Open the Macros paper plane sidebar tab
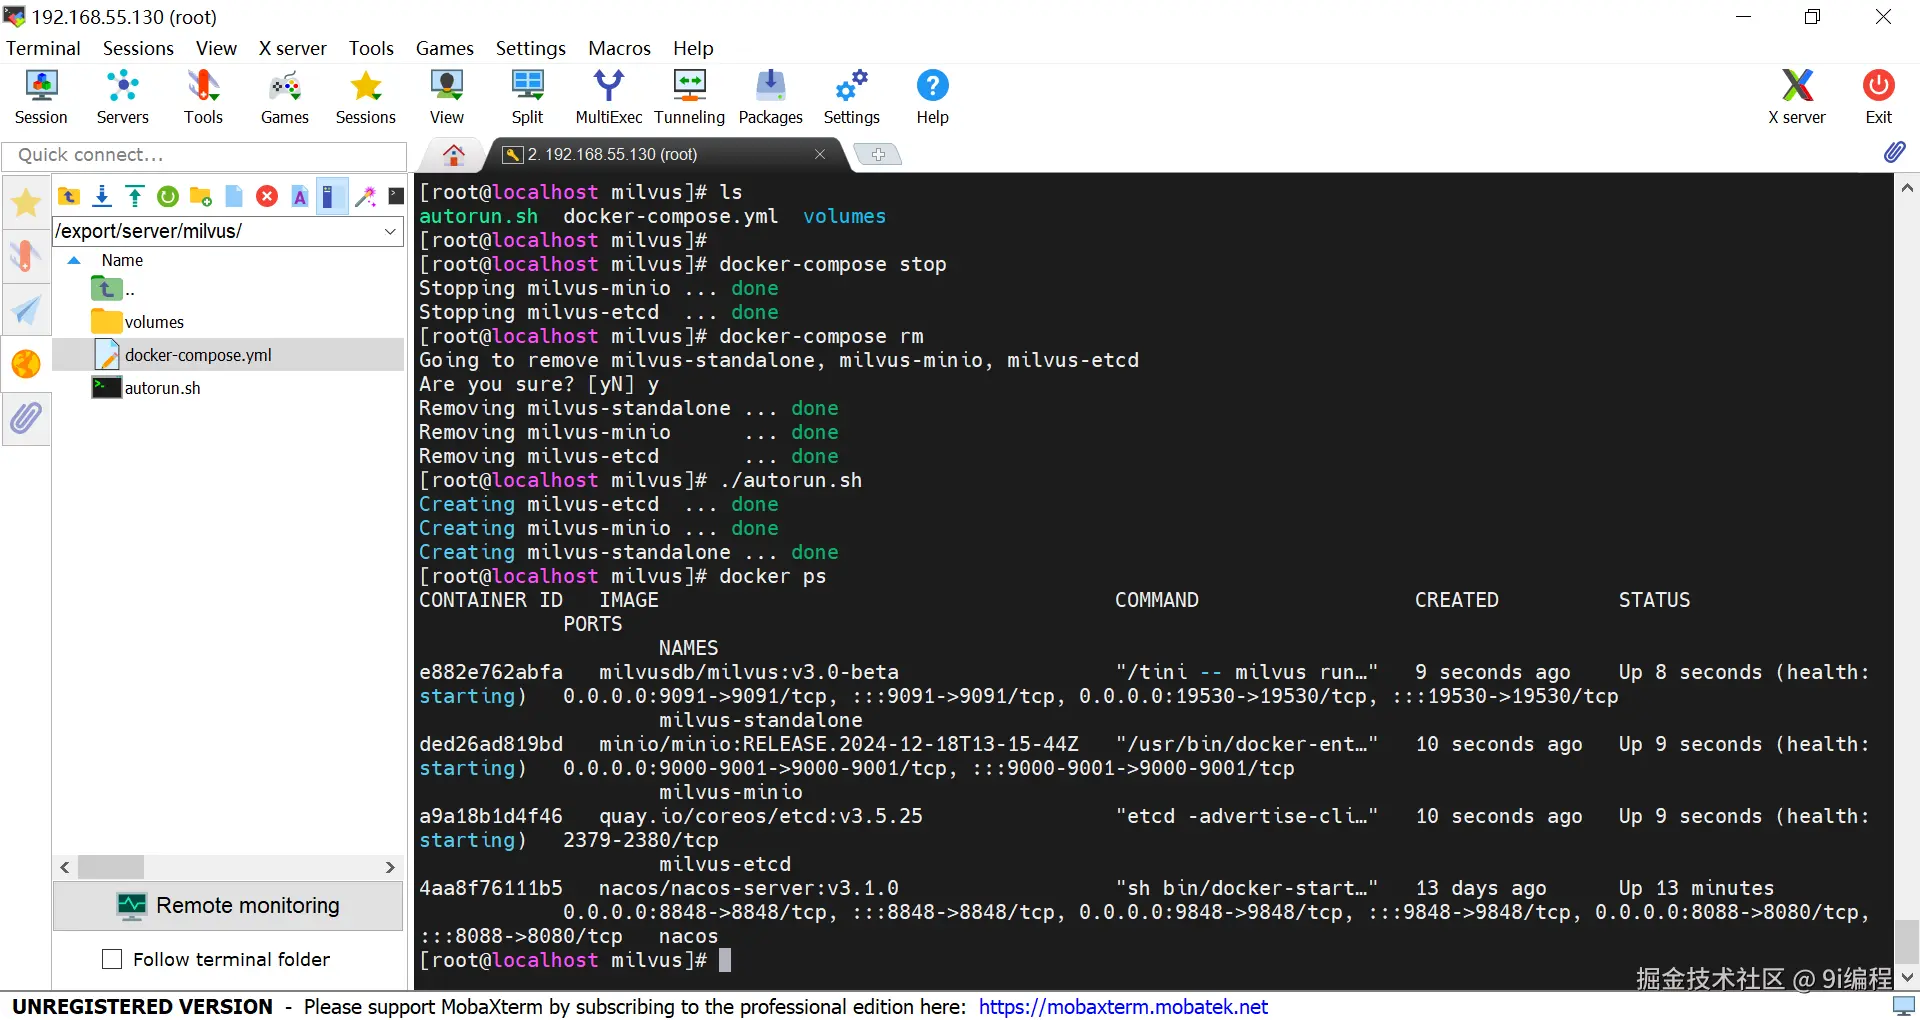This screenshot has width=1920, height=1020. [x=26, y=310]
